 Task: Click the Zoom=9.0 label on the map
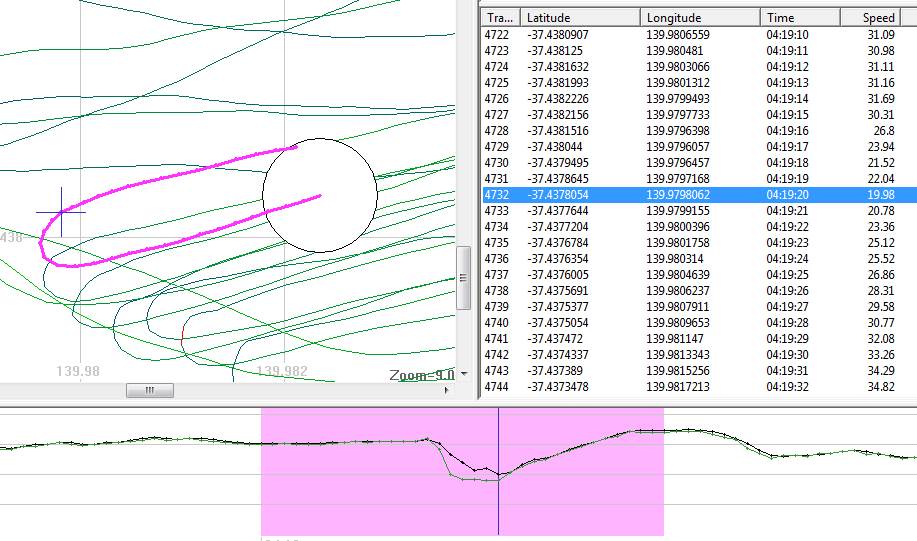pos(422,374)
